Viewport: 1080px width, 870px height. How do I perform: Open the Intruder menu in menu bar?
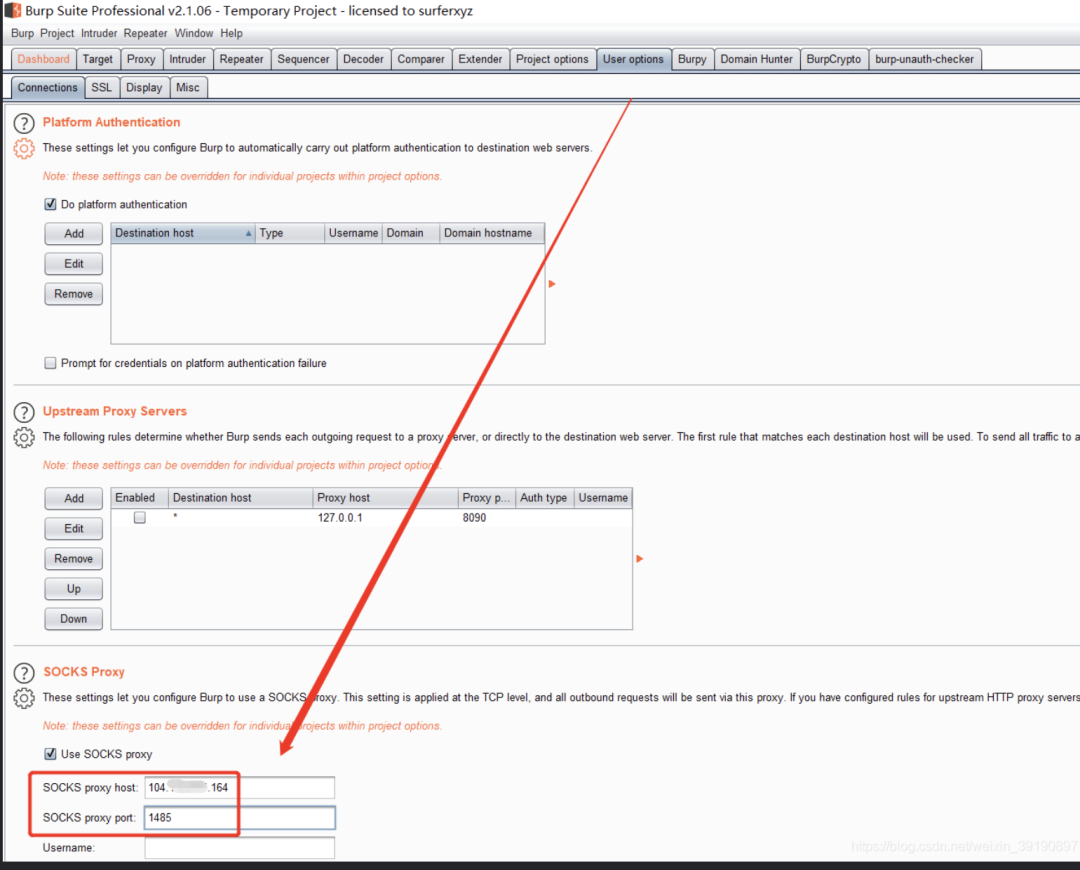[99, 33]
